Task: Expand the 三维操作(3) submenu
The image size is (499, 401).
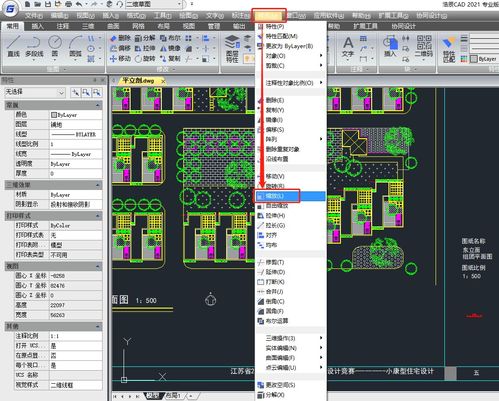Action: tap(291, 338)
